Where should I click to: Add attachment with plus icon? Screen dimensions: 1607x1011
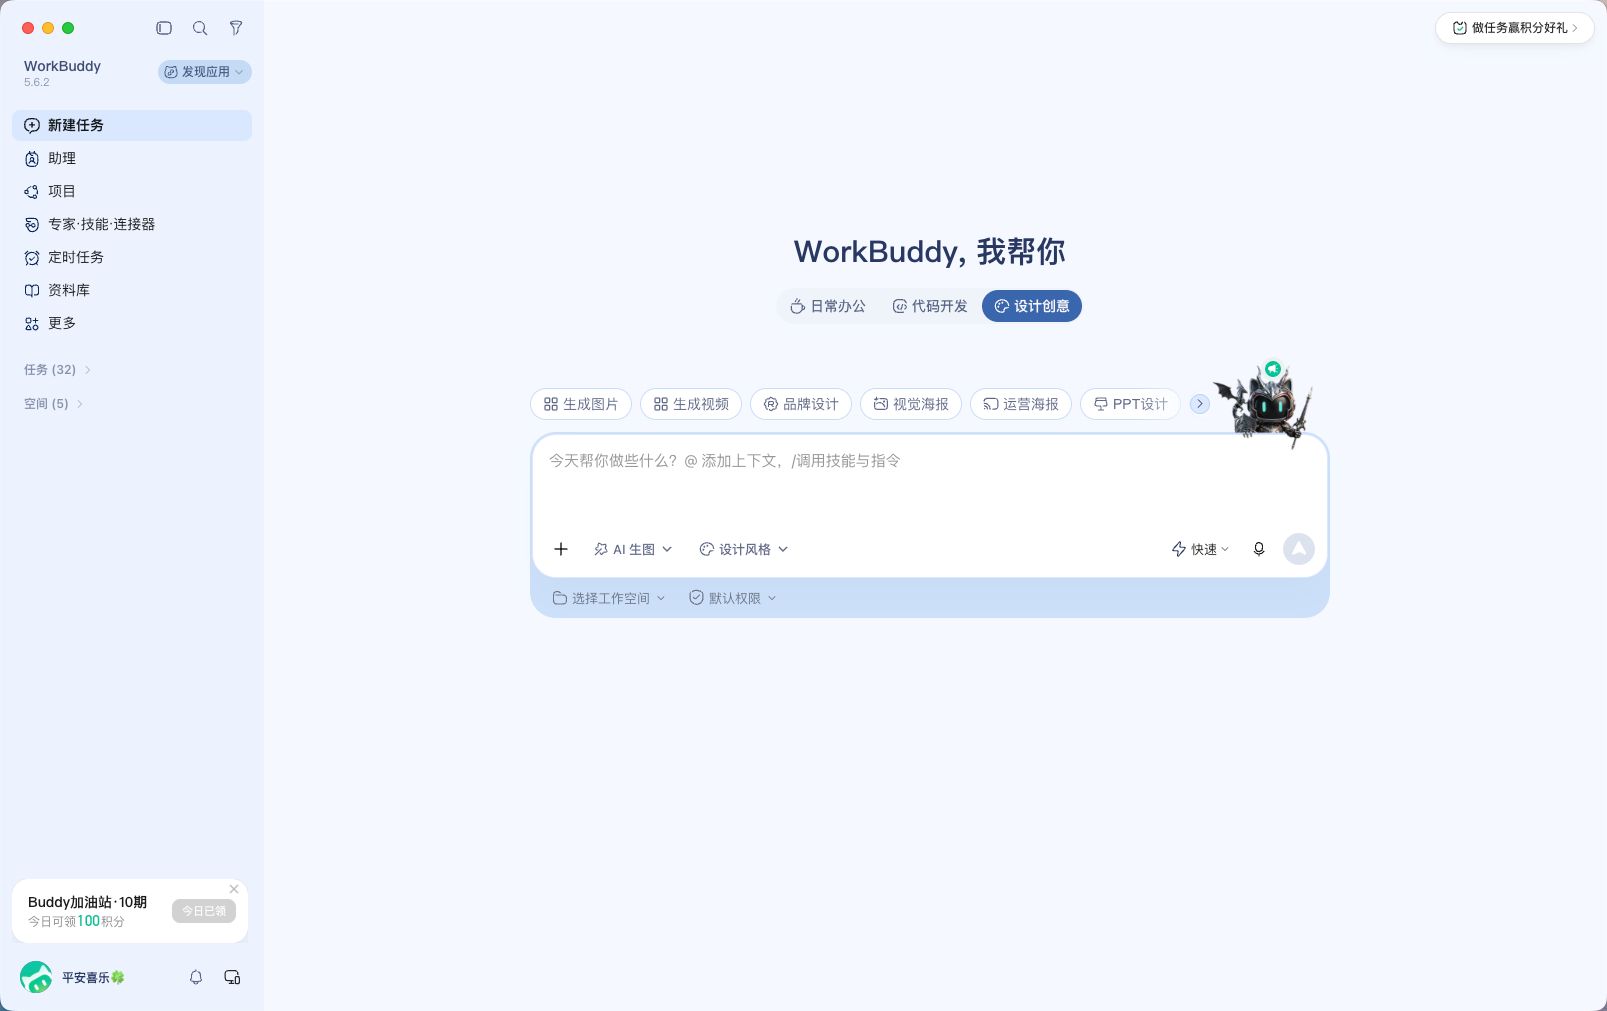click(561, 549)
